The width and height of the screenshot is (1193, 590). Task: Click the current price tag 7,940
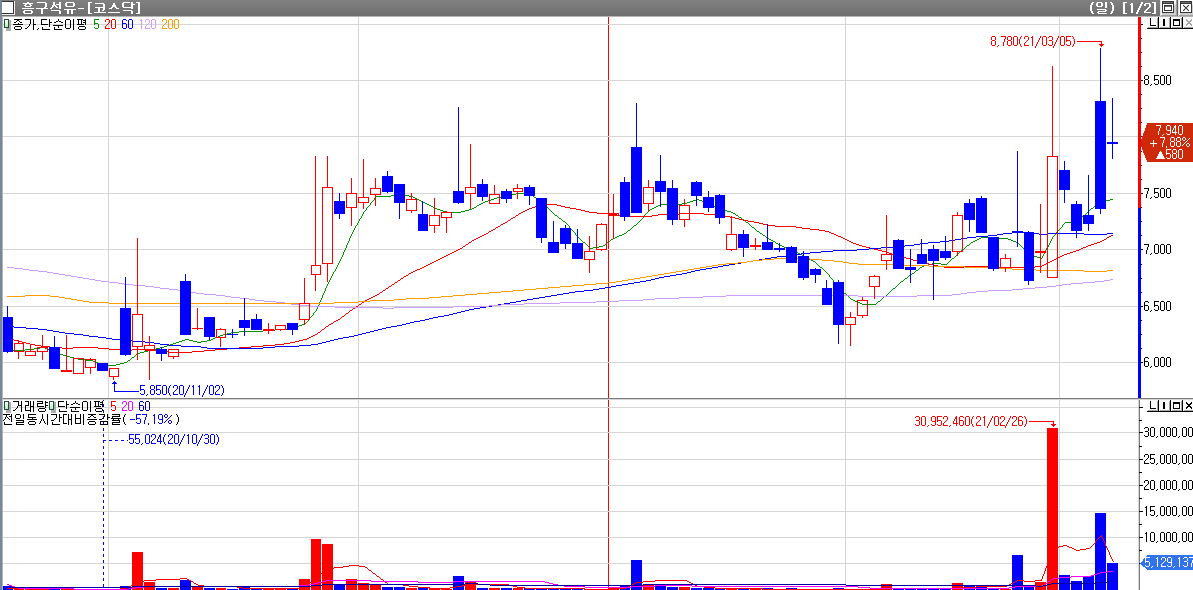pos(1167,142)
